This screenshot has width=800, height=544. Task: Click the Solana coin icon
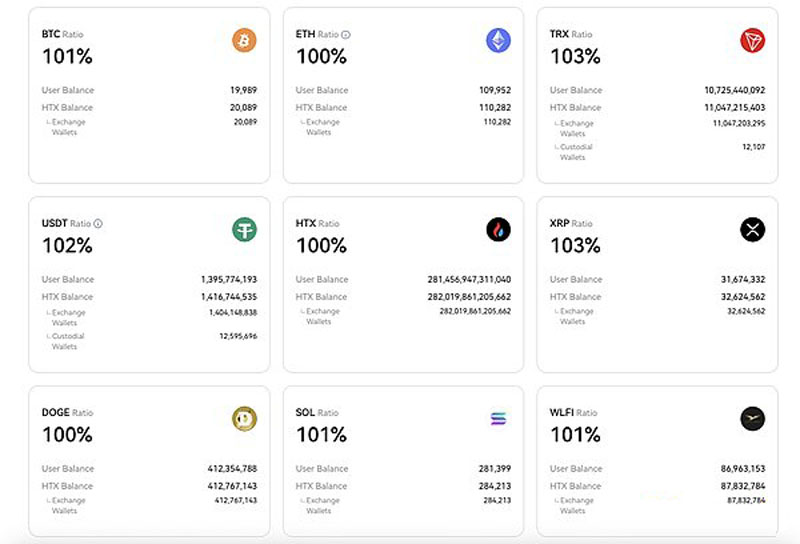point(498,419)
